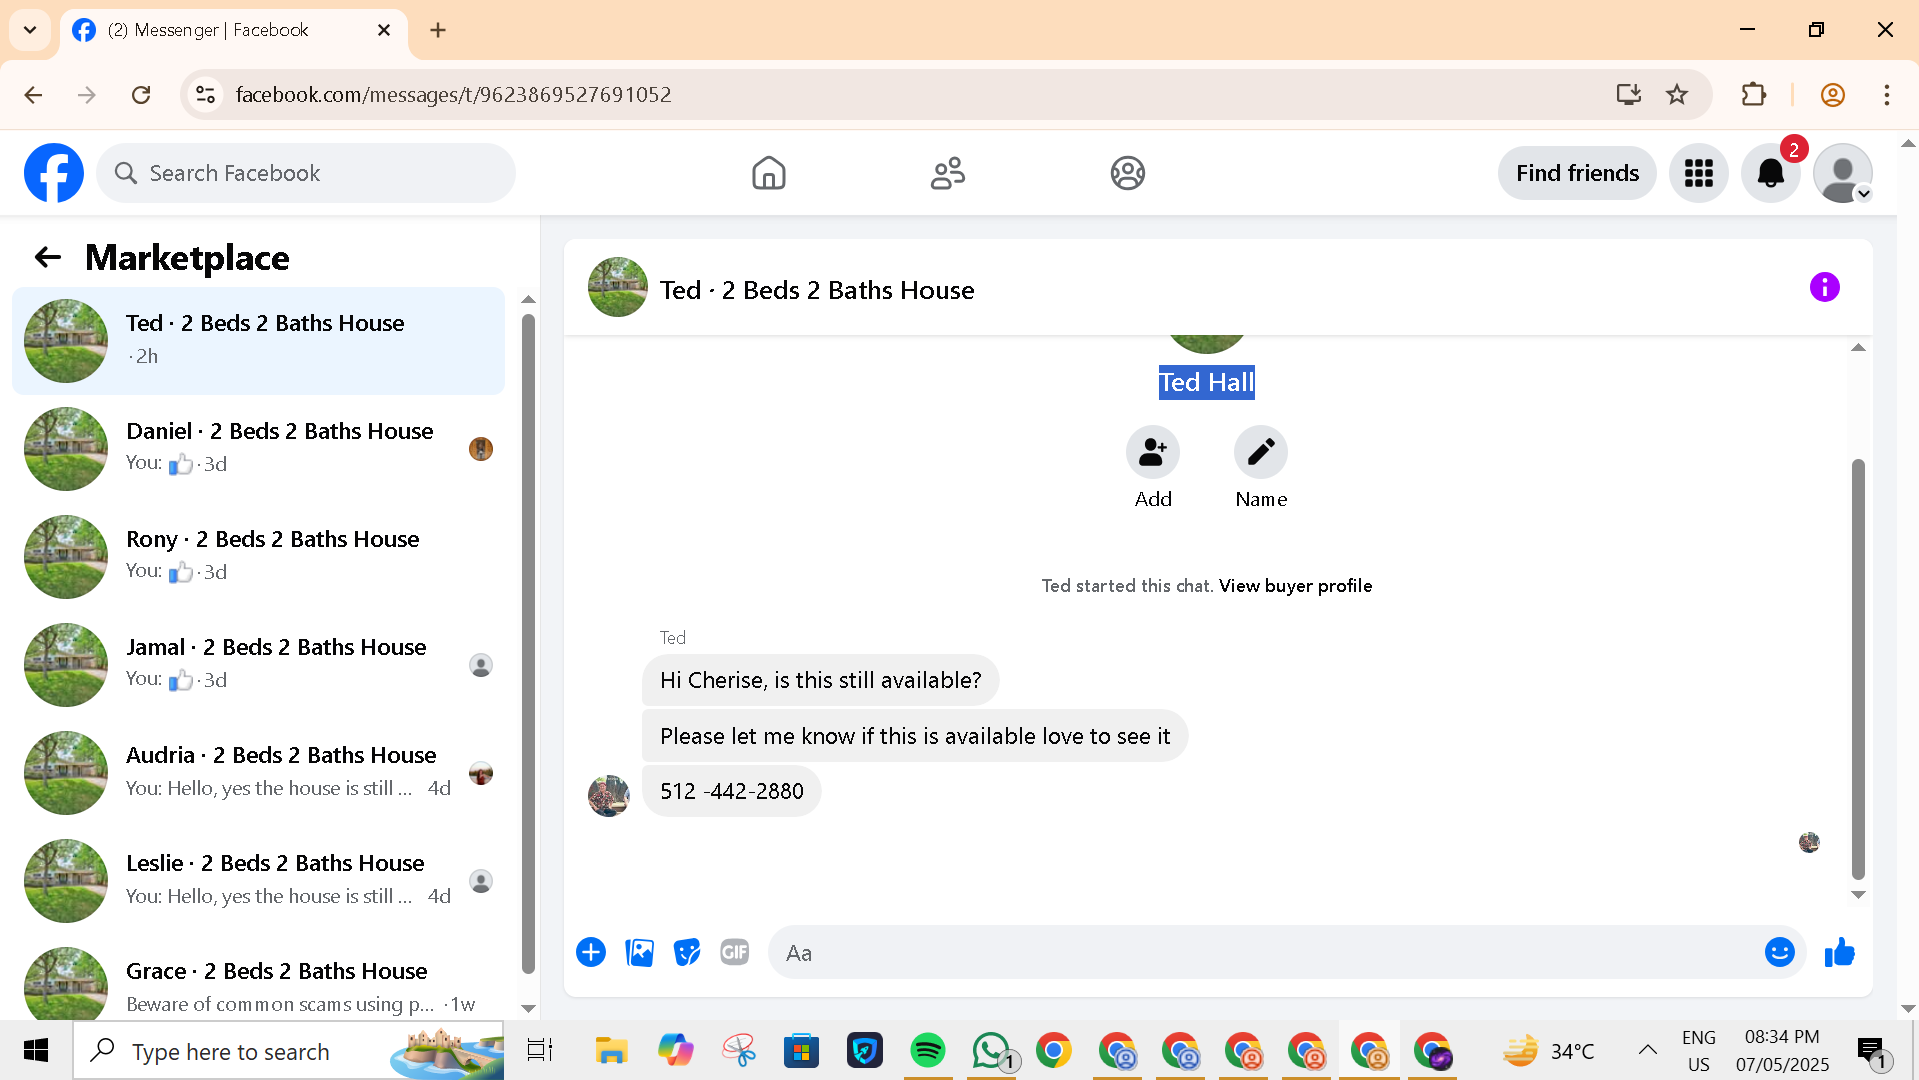
Task: Open more actions plus icon
Action: coord(591,952)
